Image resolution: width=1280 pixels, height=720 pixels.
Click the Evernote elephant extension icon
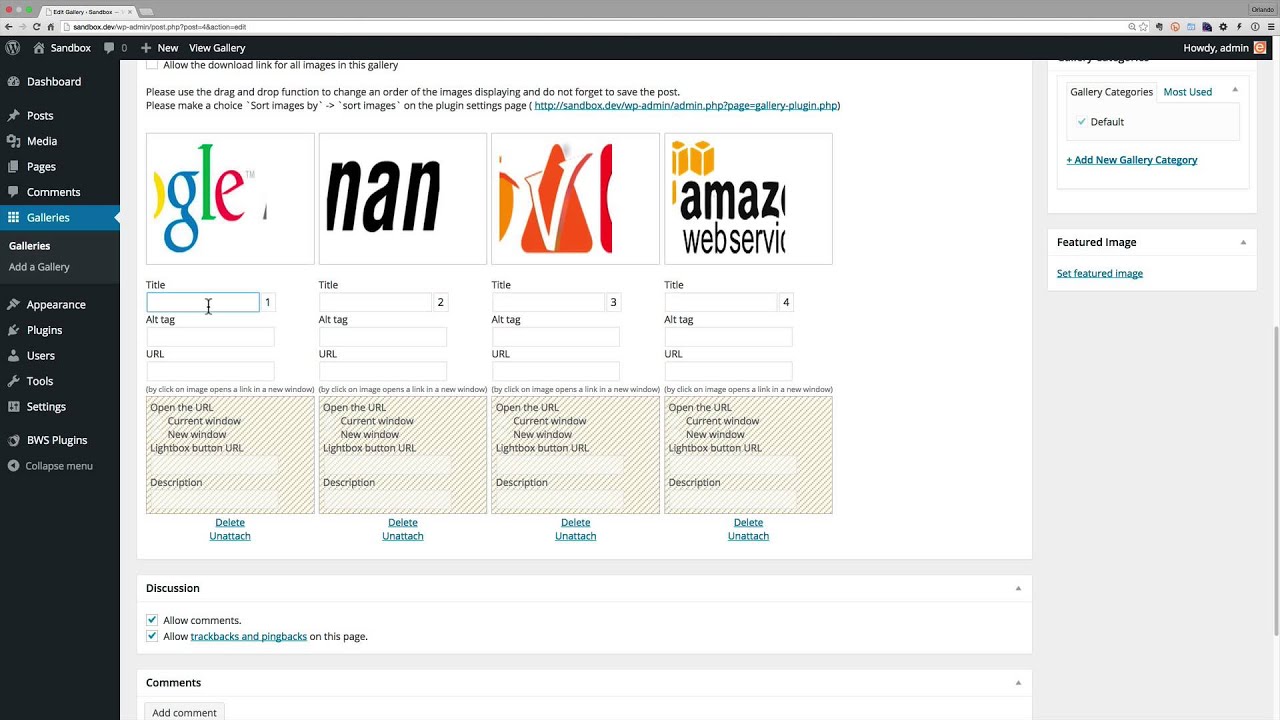tap(1159, 27)
